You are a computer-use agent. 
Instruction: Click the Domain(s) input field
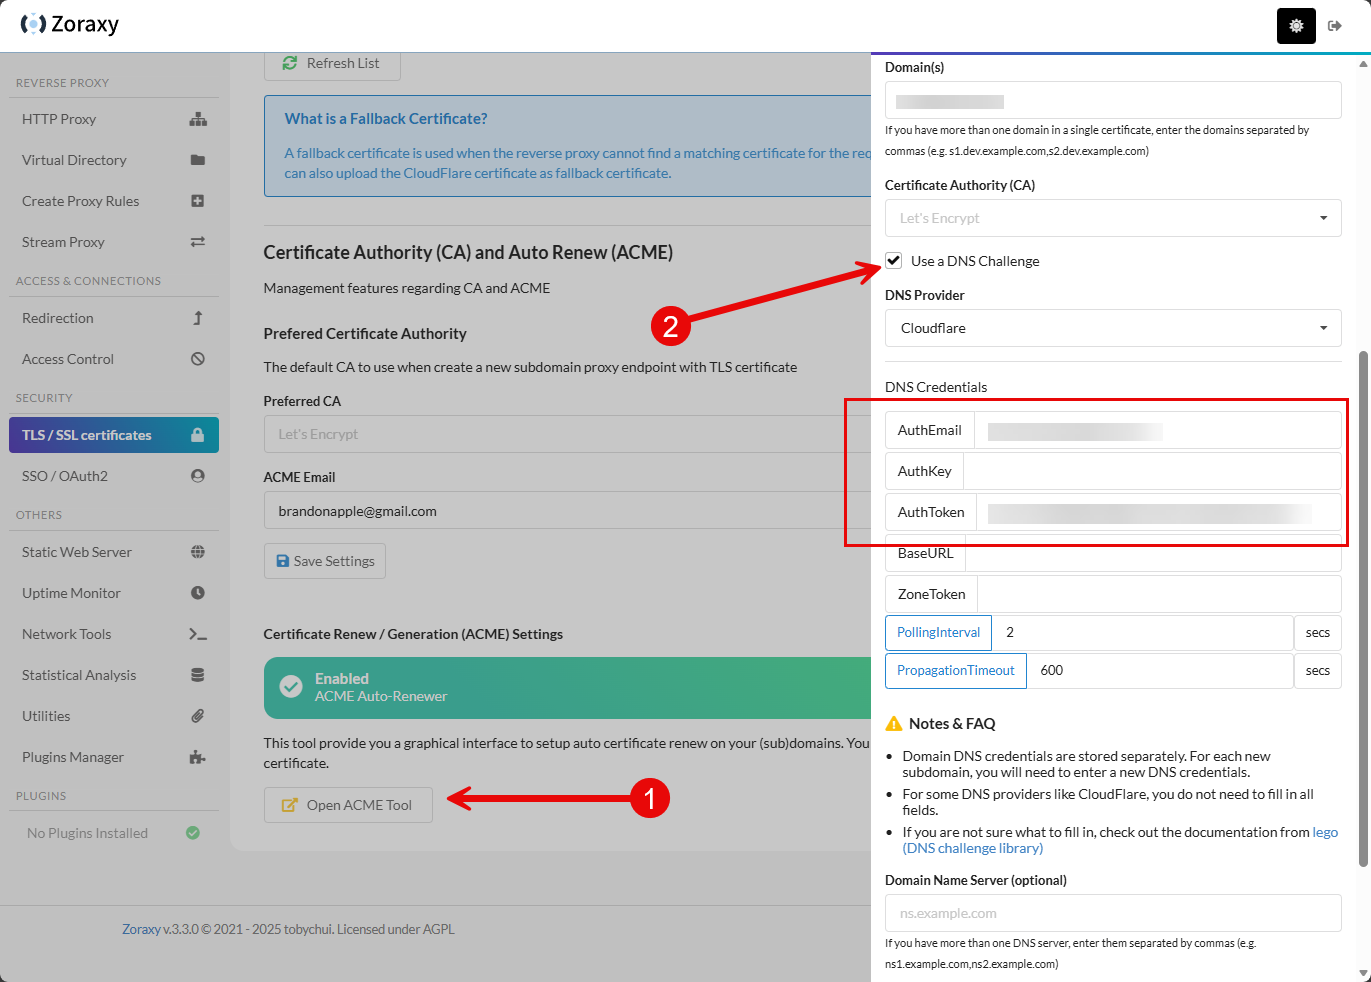point(1113,100)
